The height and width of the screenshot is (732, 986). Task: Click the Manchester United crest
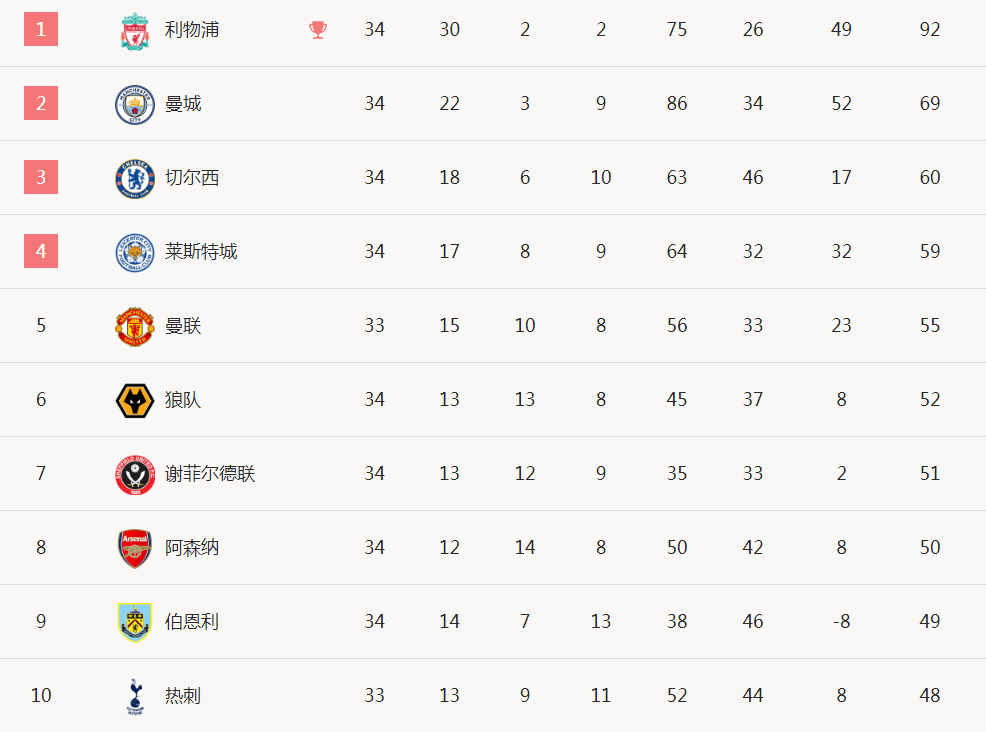coord(135,326)
